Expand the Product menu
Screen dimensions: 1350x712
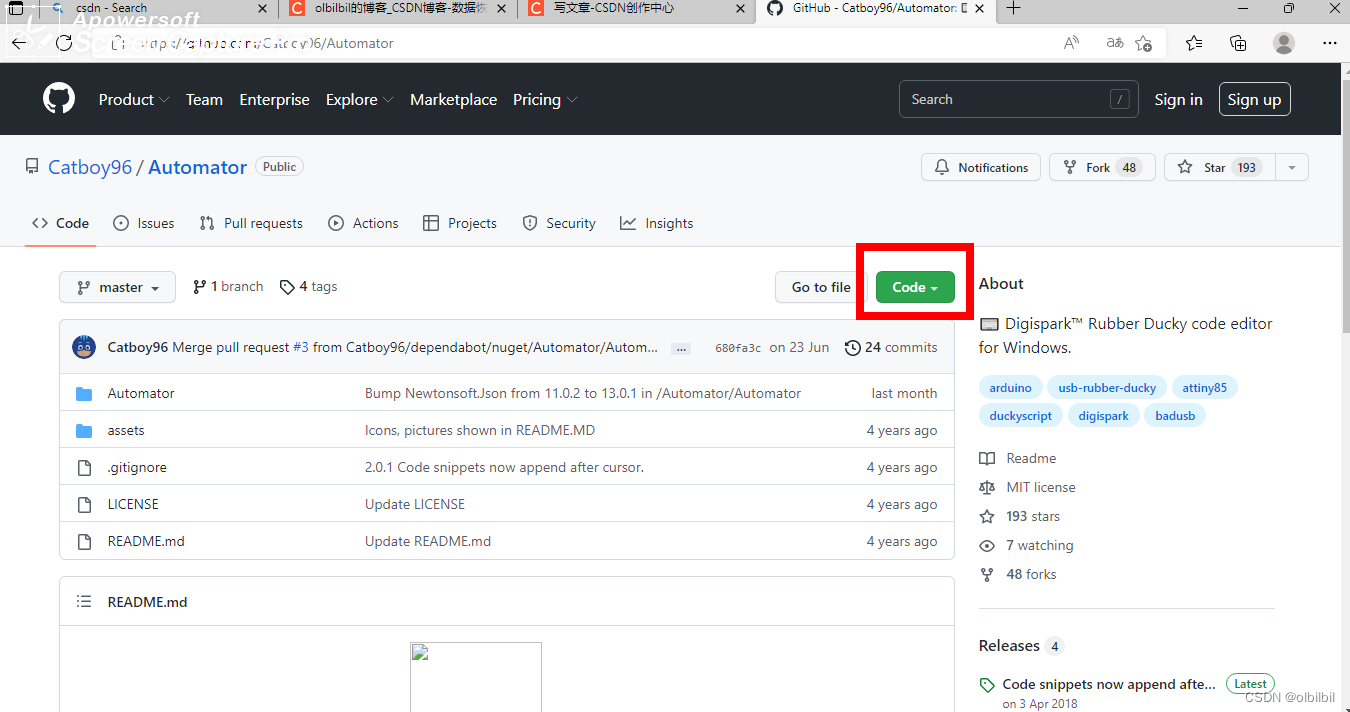134,99
